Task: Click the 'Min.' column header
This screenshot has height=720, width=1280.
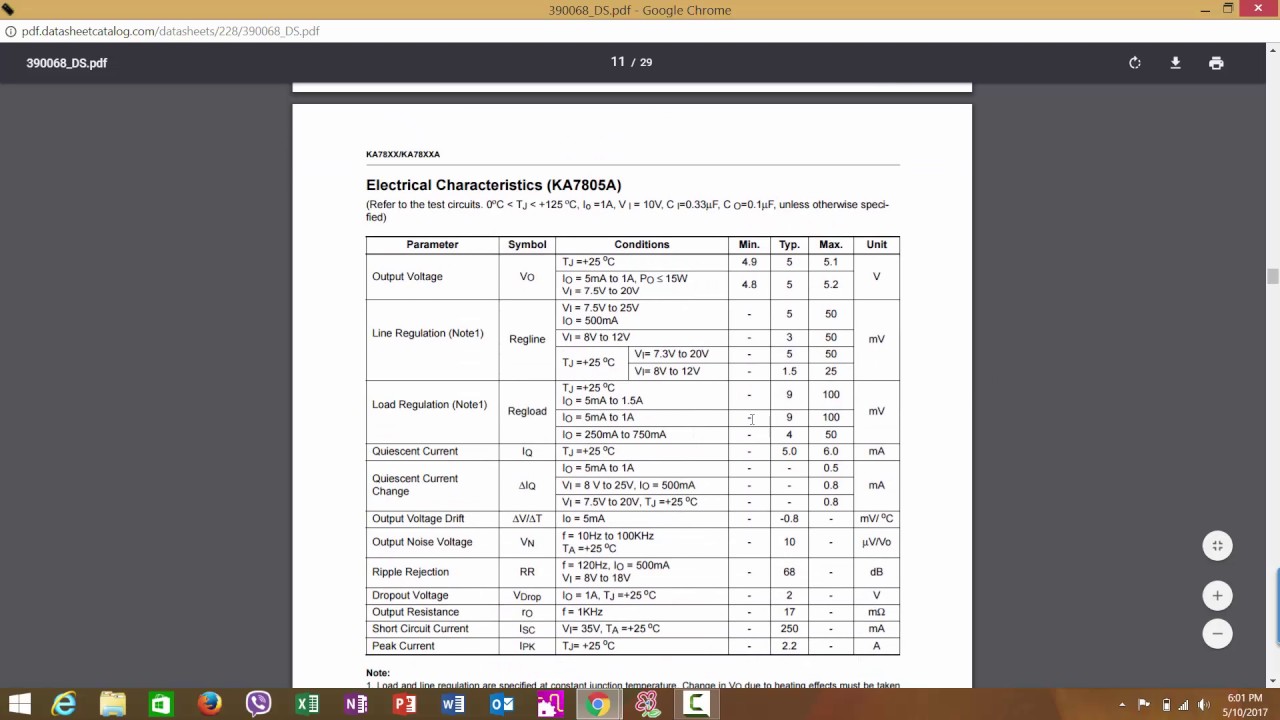Action: point(749,244)
